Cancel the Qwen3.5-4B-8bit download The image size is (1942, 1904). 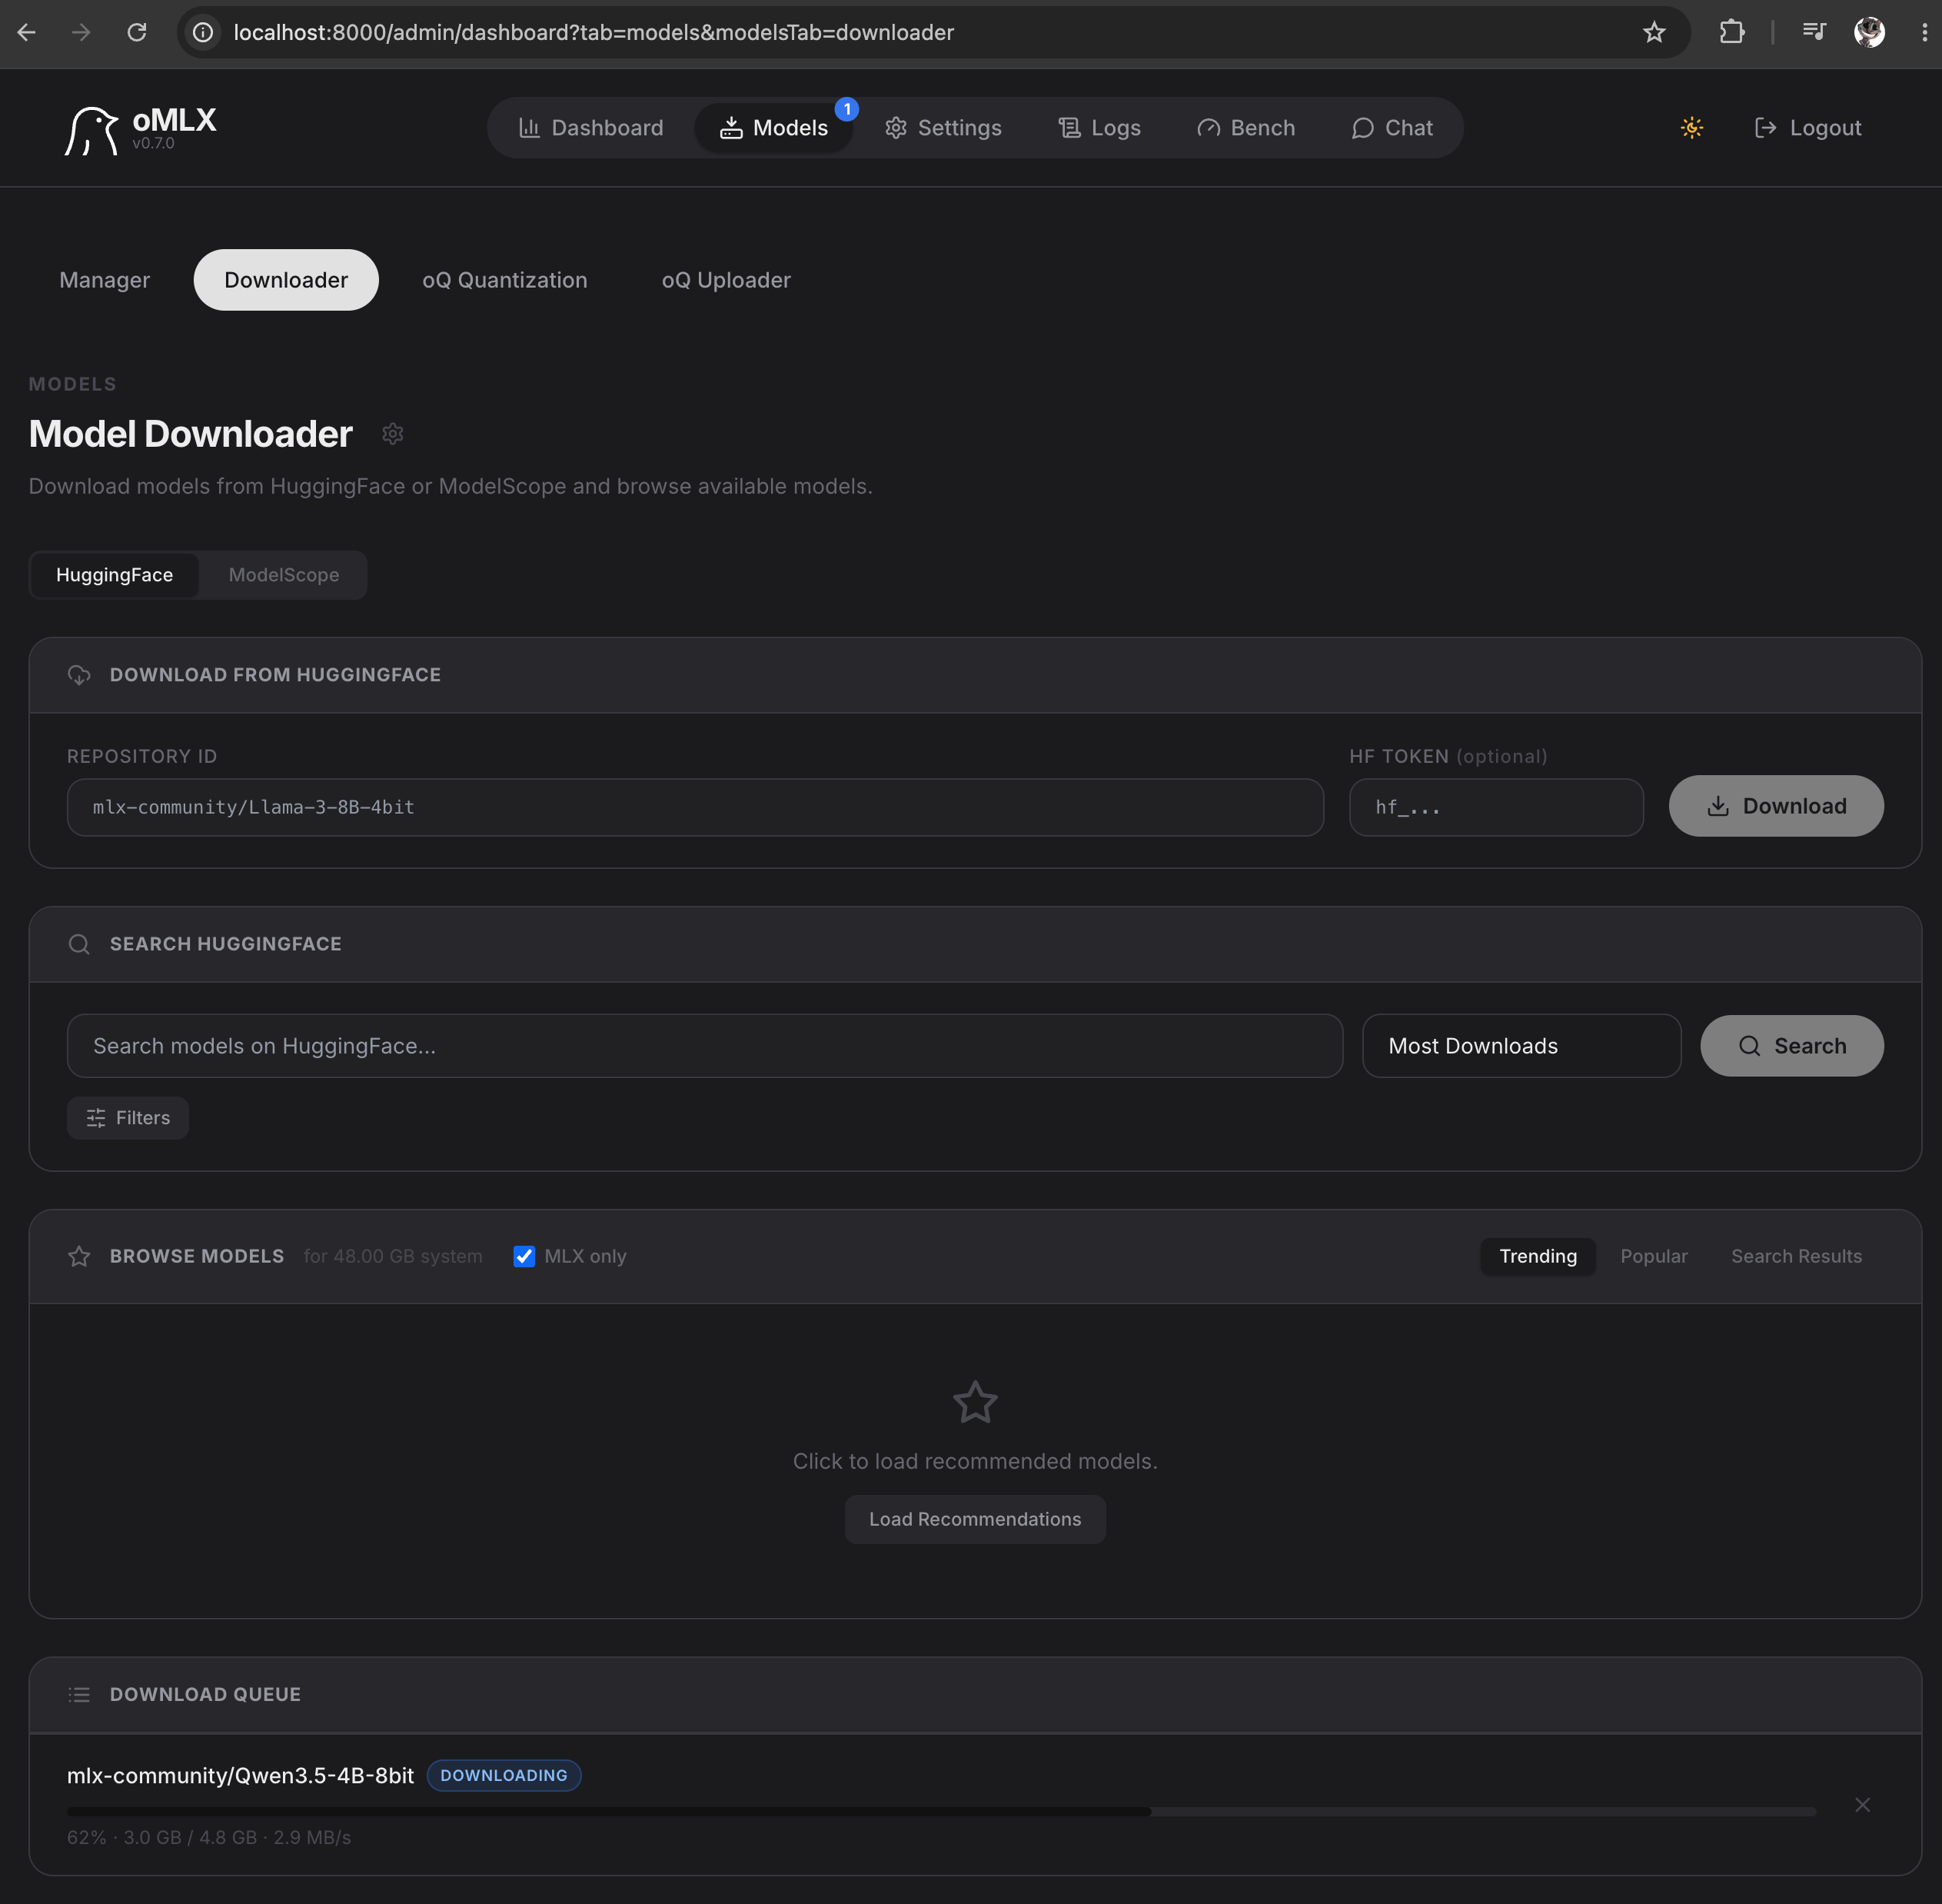1862,1805
